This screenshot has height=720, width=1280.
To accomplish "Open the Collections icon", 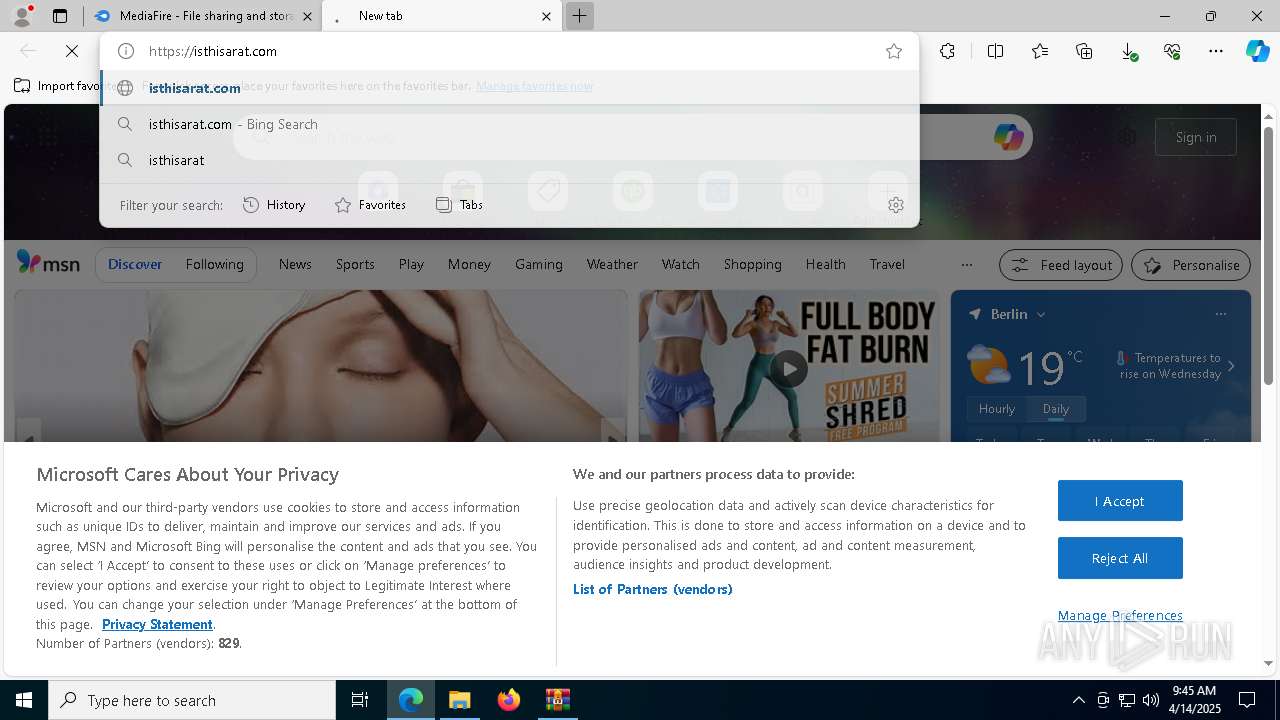I will pyautogui.click(x=1084, y=51).
